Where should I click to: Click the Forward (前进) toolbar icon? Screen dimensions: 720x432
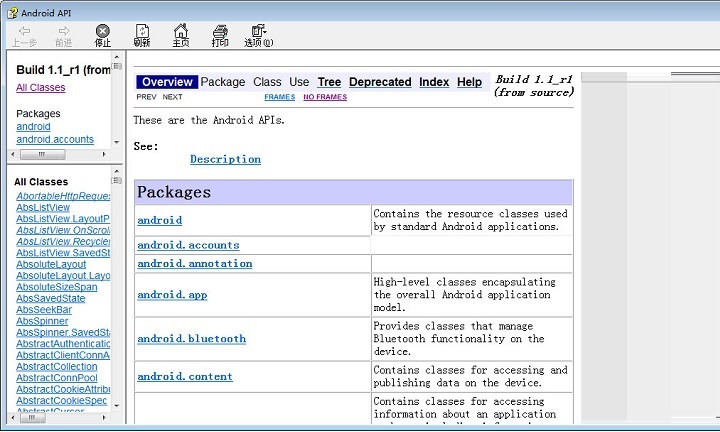coord(63,35)
